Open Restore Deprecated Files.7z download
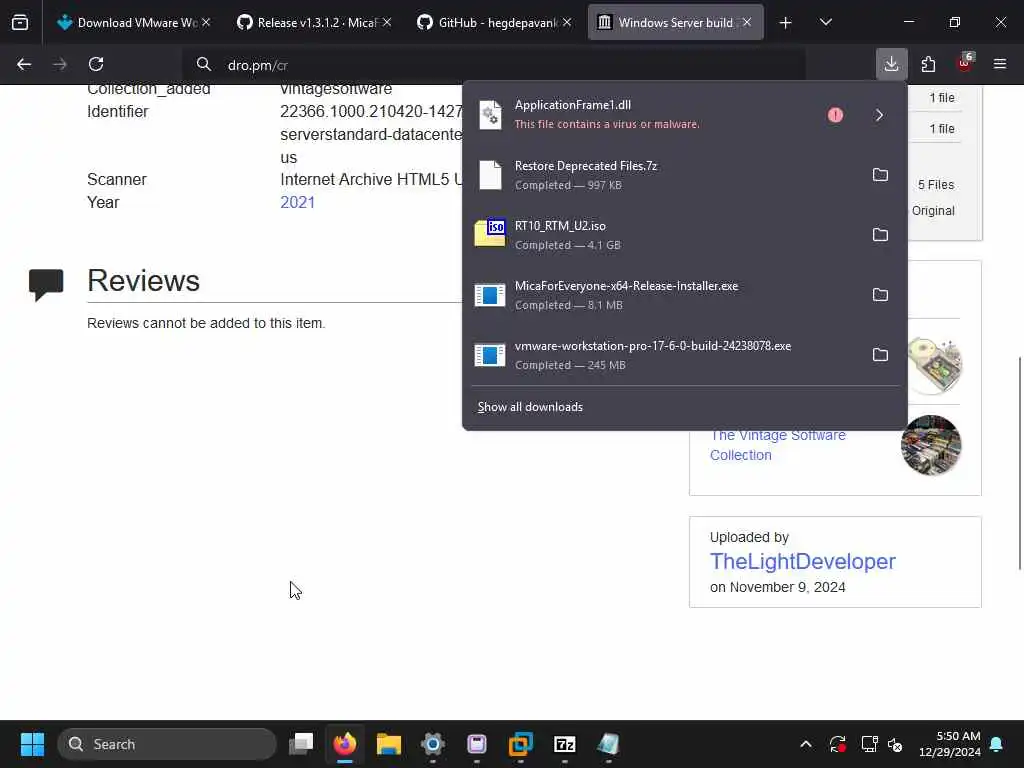 (x=663, y=175)
